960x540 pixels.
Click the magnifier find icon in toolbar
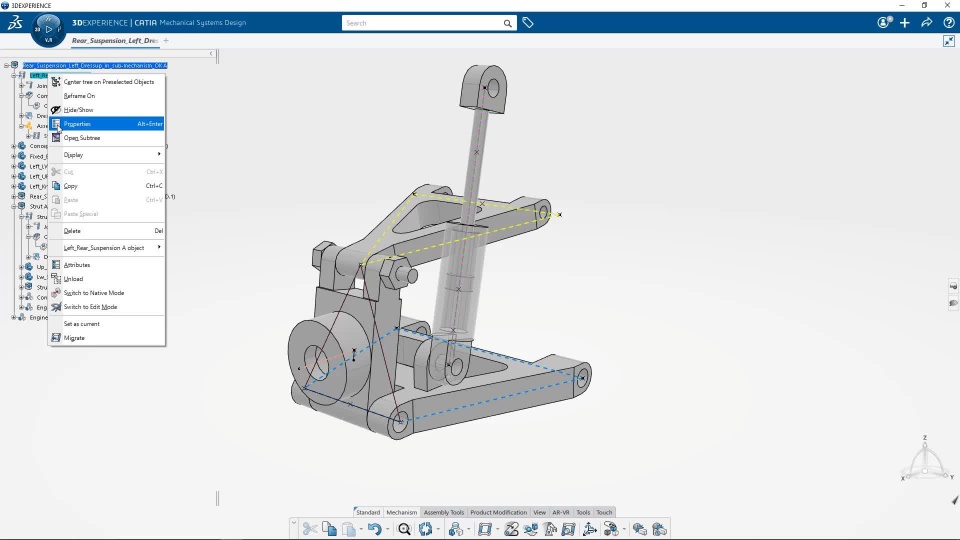tap(404, 529)
